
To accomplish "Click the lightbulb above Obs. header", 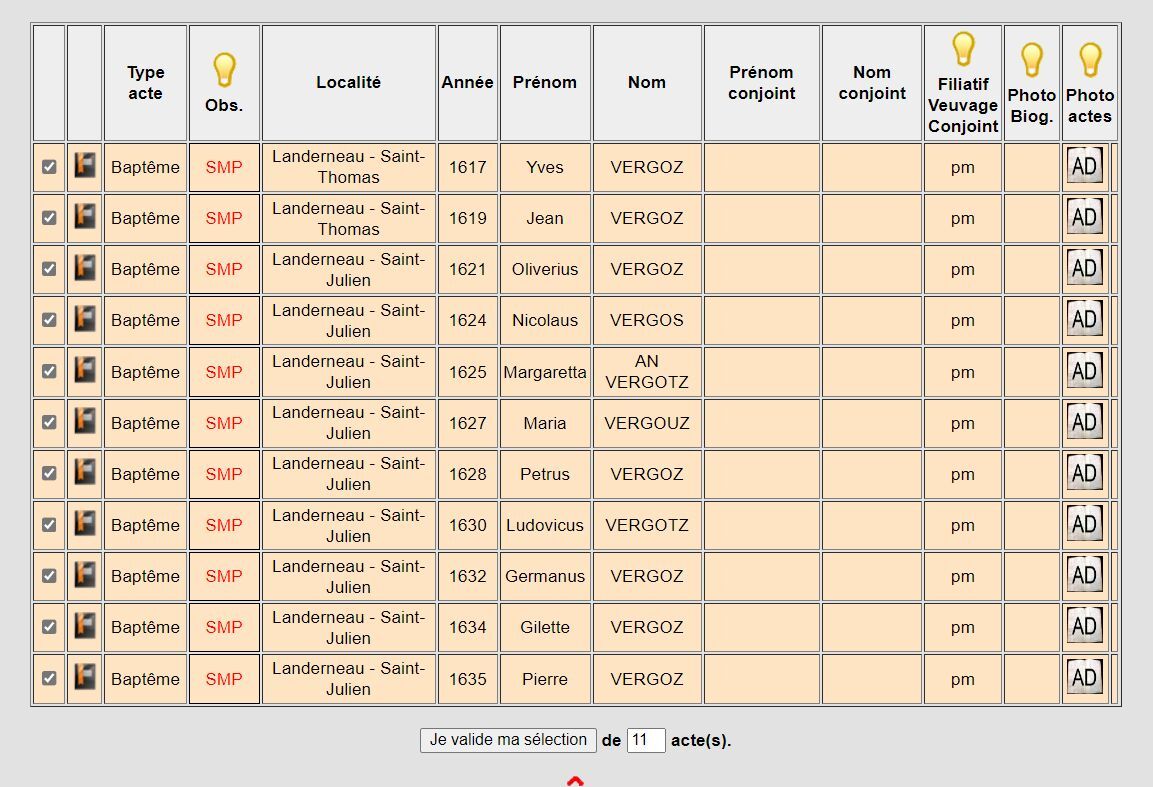I will point(224,70).
